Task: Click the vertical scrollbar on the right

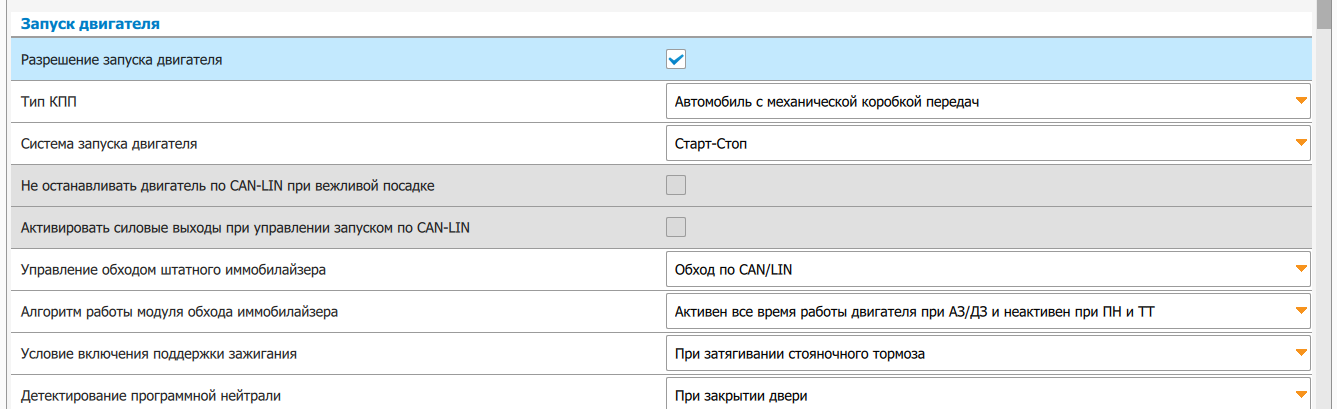Action: [1327, 200]
